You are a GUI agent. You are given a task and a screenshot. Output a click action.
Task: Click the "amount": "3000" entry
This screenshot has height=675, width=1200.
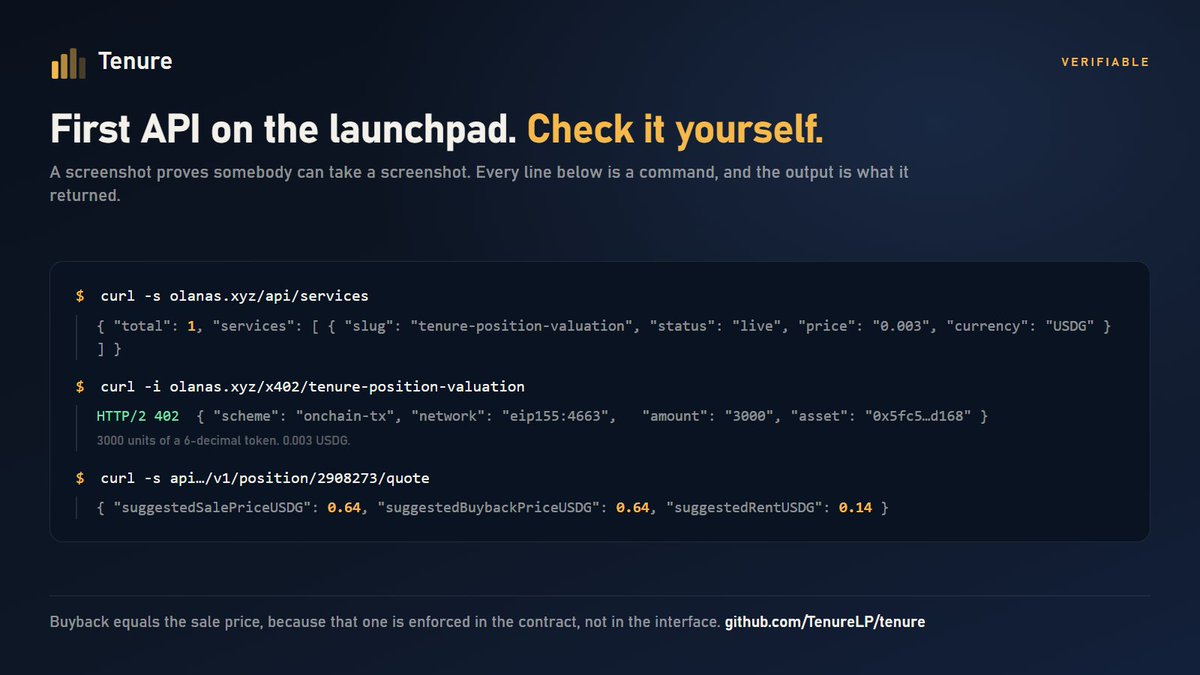tap(710, 416)
